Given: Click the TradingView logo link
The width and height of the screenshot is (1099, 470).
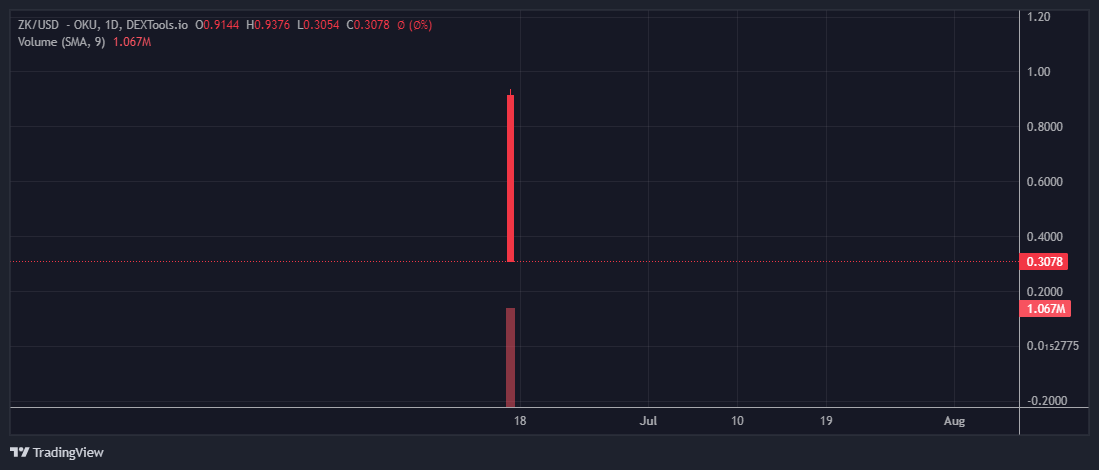Looking at the screenshot, I should (x=57, y=452).
